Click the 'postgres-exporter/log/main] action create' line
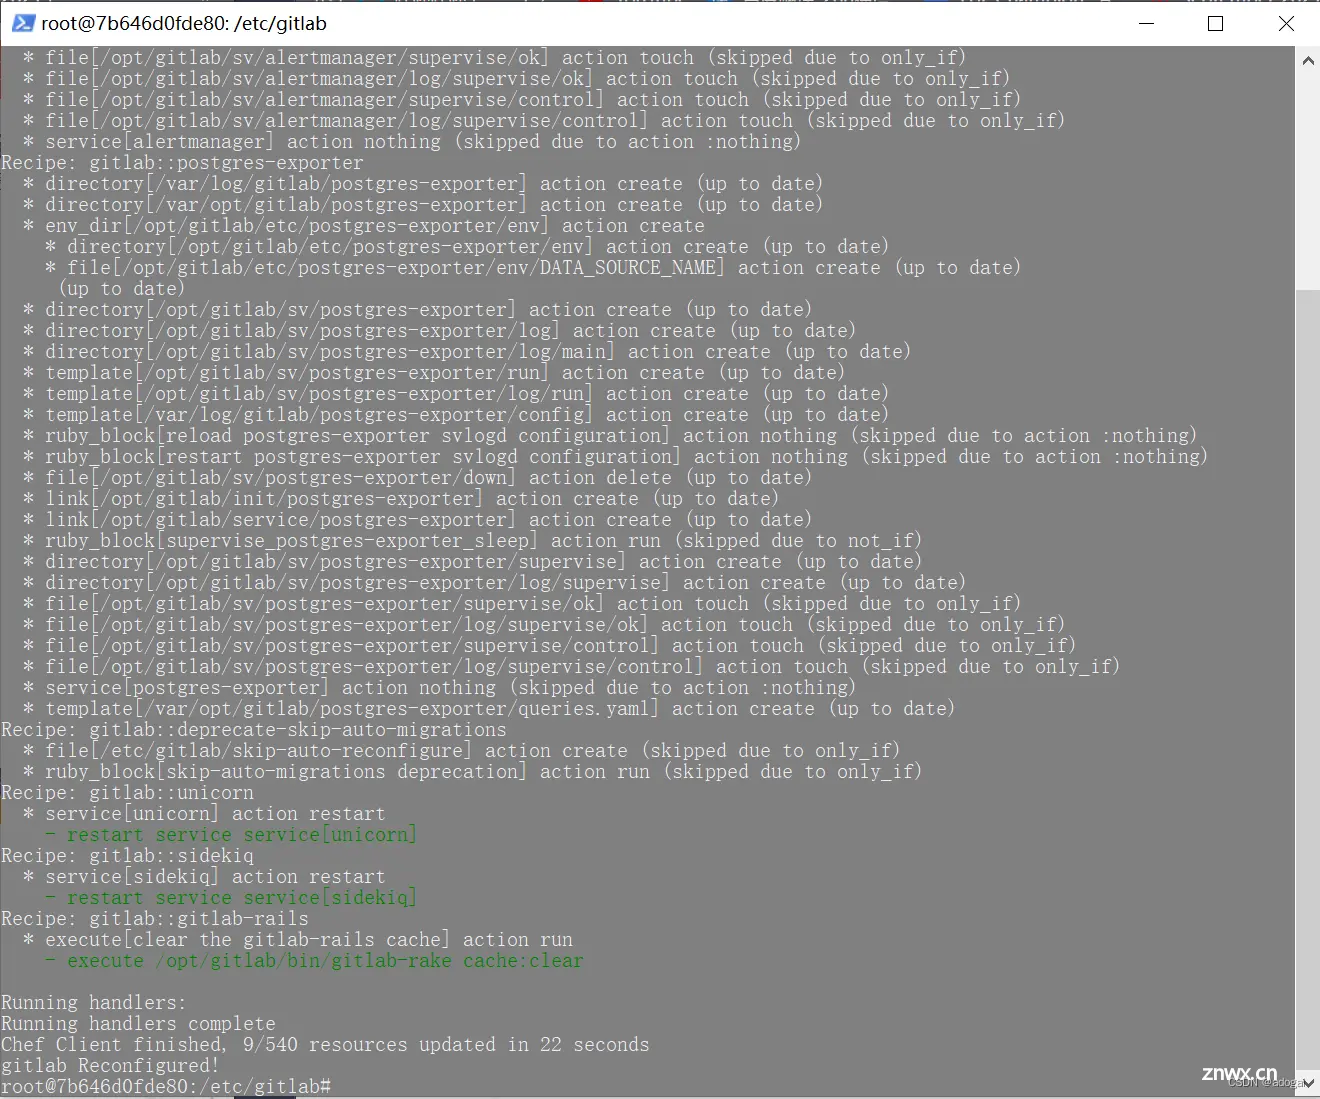 pyautogui.click(x=467, y=352)
